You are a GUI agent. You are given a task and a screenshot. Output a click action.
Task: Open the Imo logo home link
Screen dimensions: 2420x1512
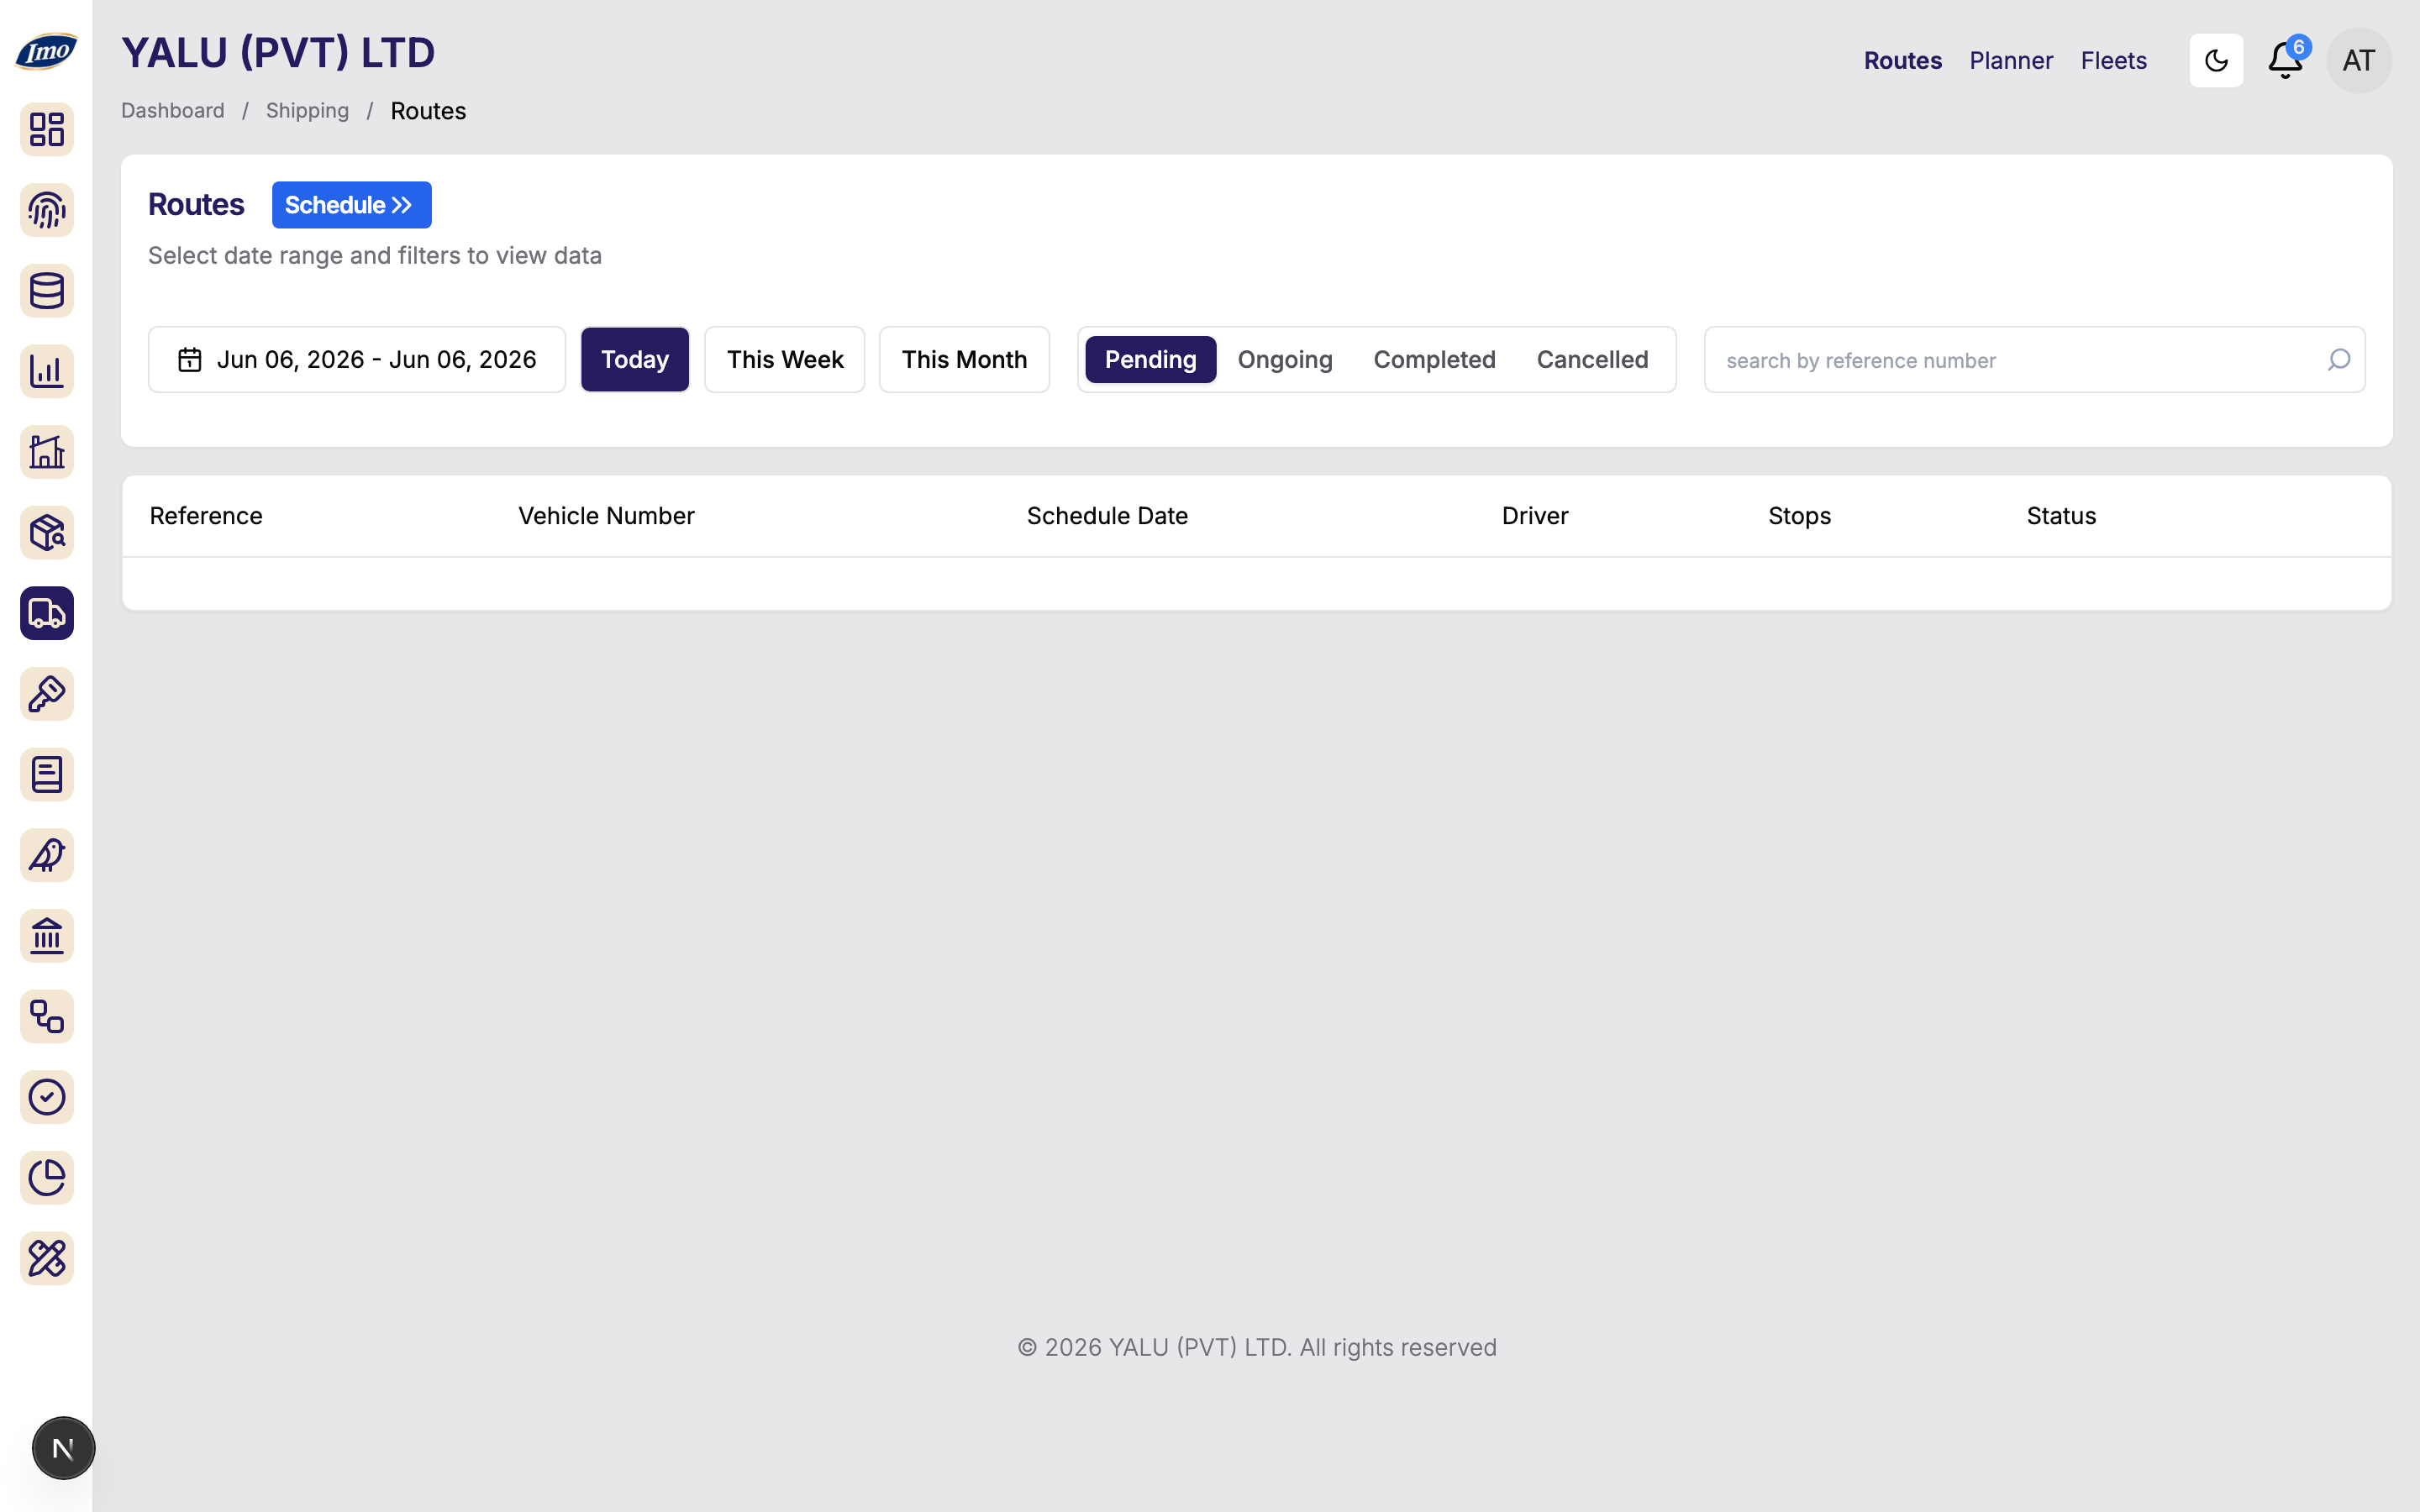tap(46, 51)
